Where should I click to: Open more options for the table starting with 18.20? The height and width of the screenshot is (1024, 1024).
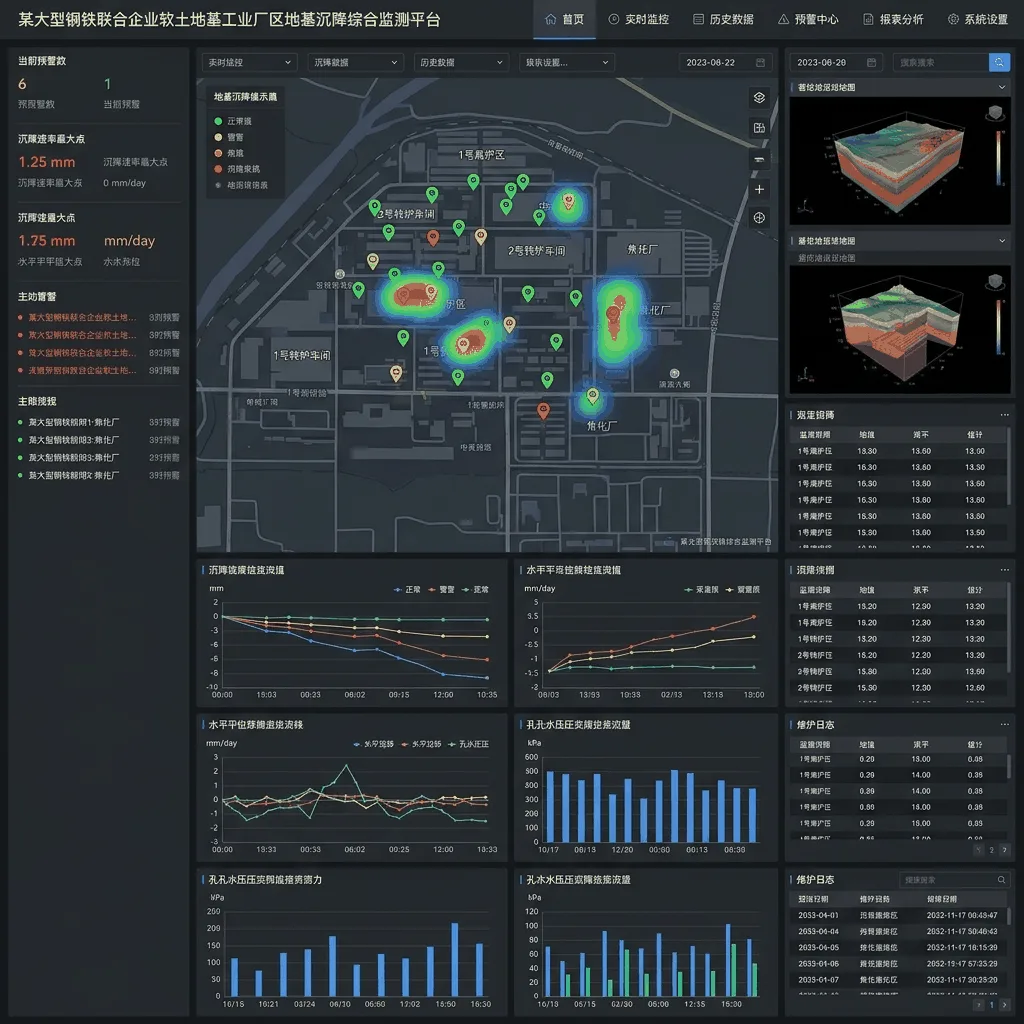(x=1004, y=570)
